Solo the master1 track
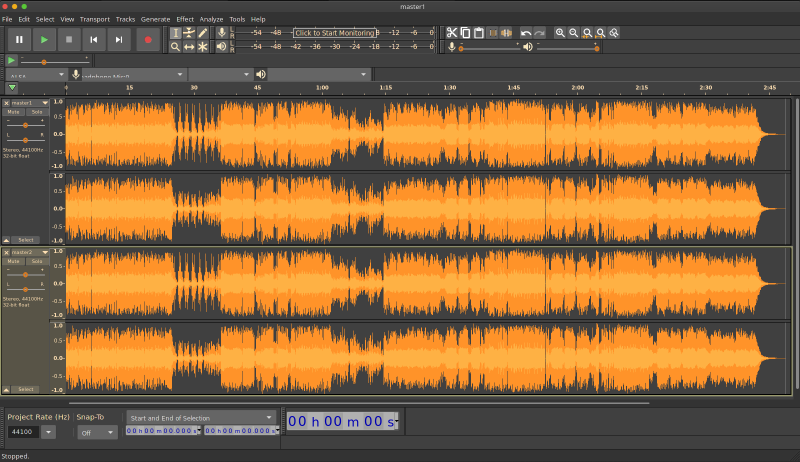Viewport: 800px width, 462px height. pyautogui.click(x=36, y=112)
